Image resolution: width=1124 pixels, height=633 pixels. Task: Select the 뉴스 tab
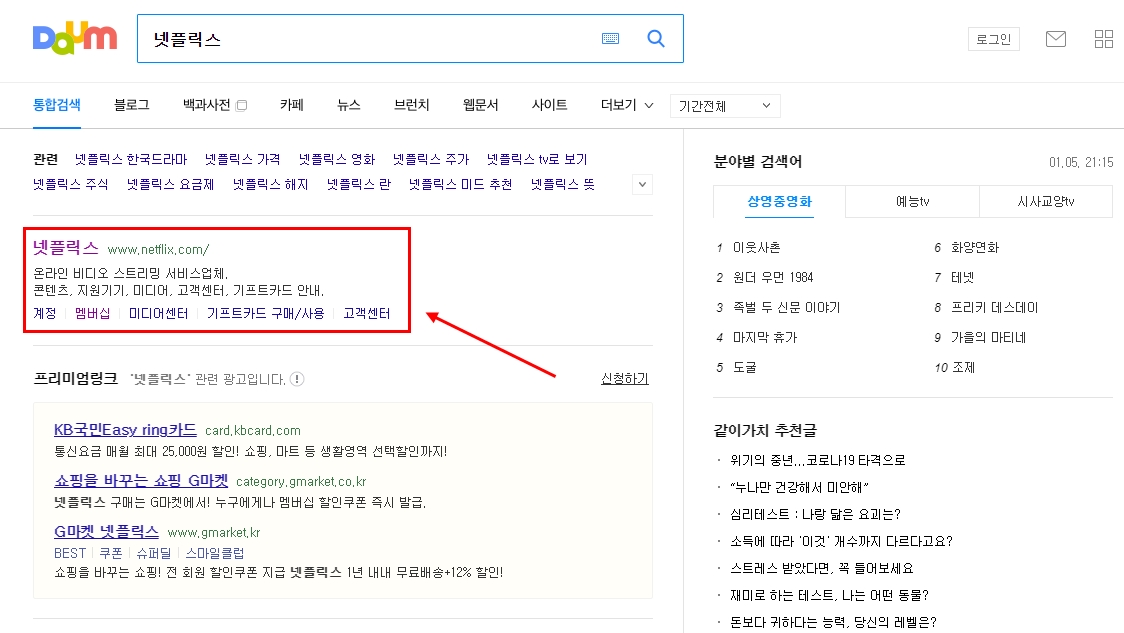(348, 105)
